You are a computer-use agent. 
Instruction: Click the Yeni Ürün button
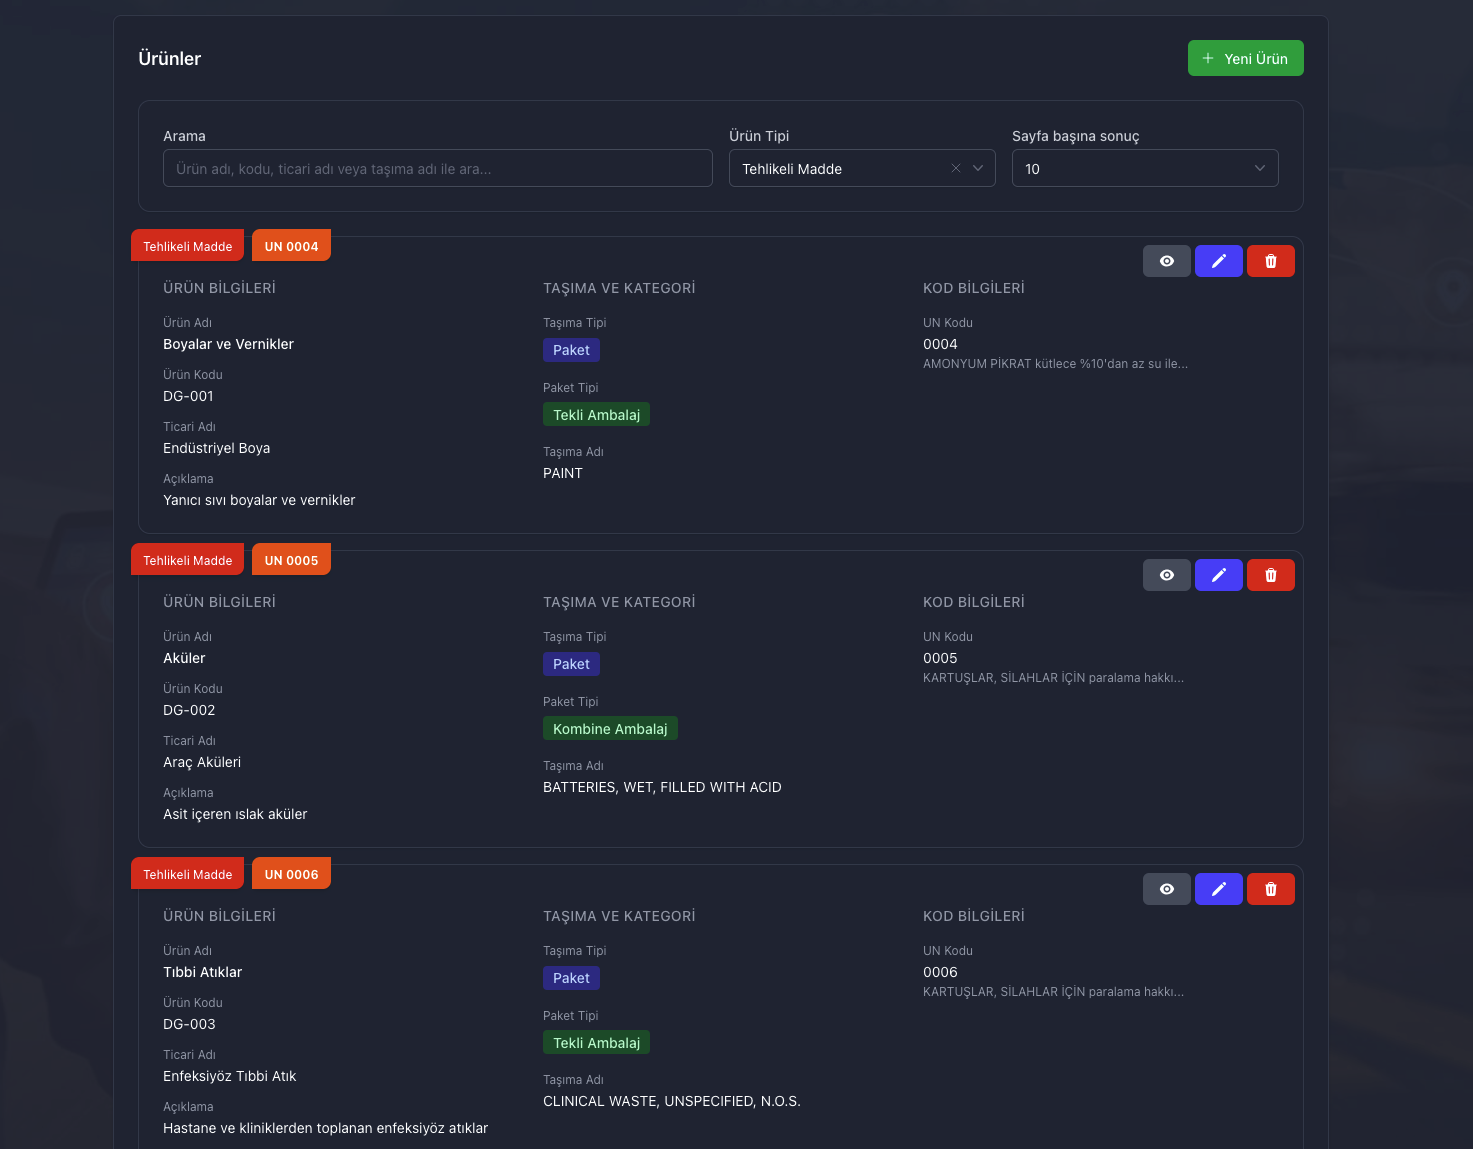pos(1244,58)
